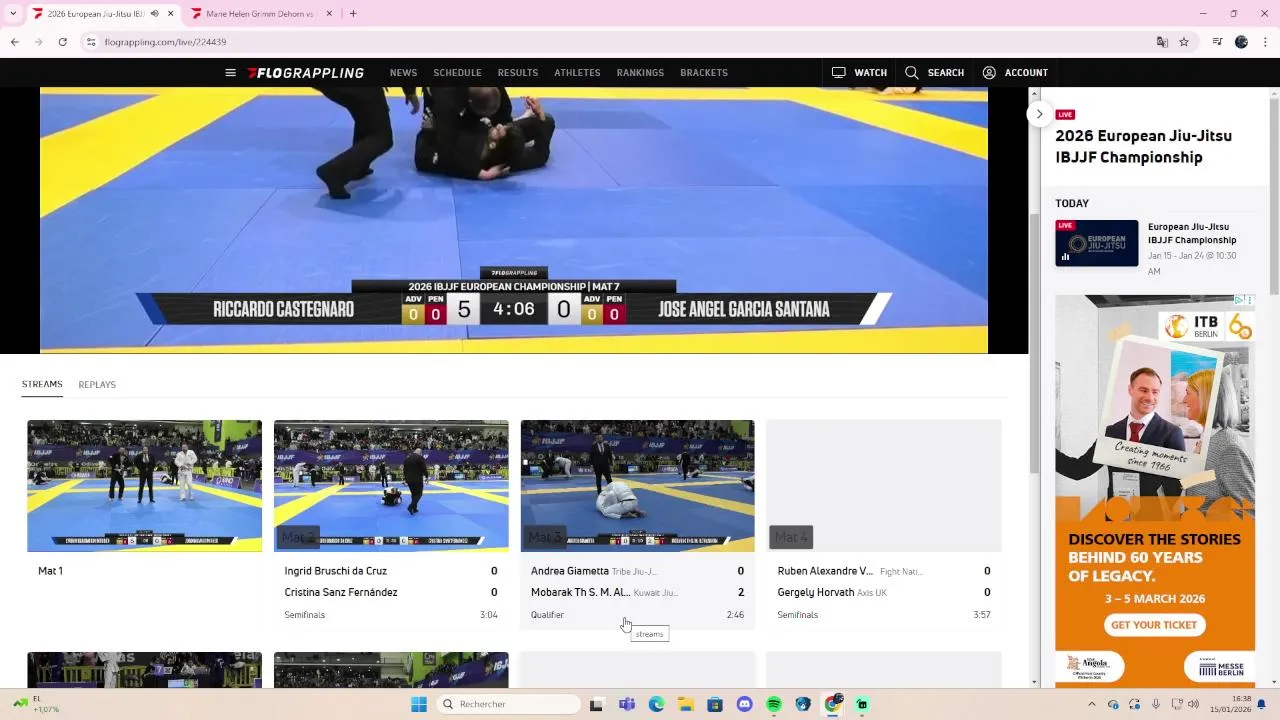
Task: Select Ingrid Bruschi da Cruz match text
Action: [335, 571]
